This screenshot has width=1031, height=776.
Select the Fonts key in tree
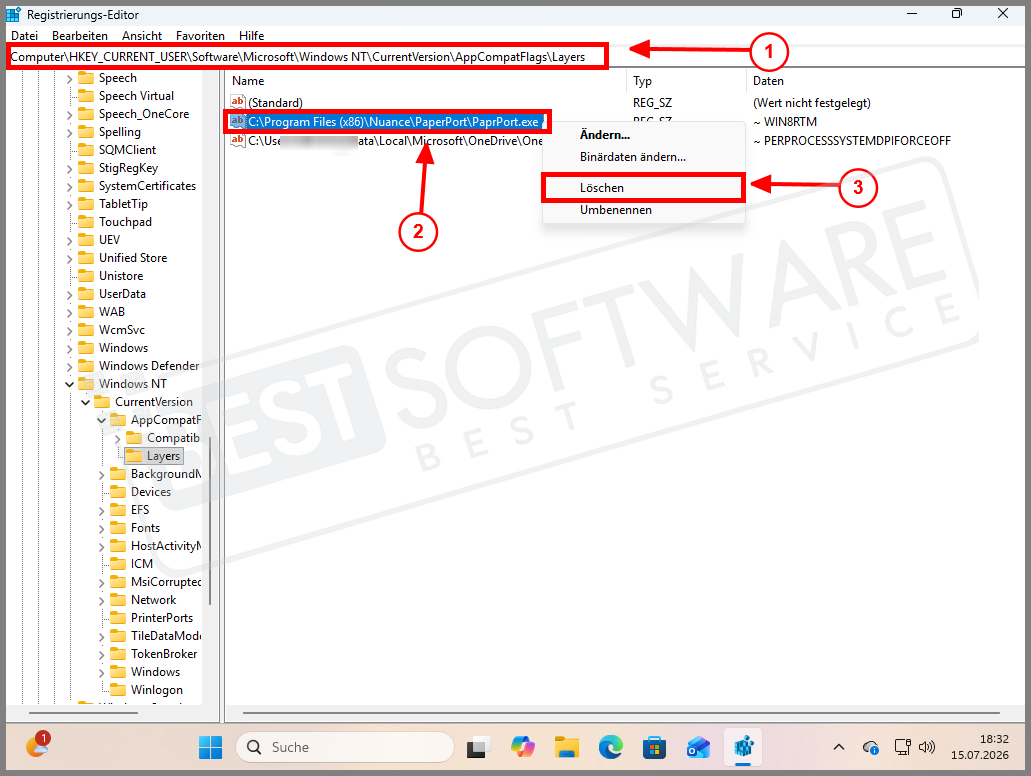click(x=145, y=528)
